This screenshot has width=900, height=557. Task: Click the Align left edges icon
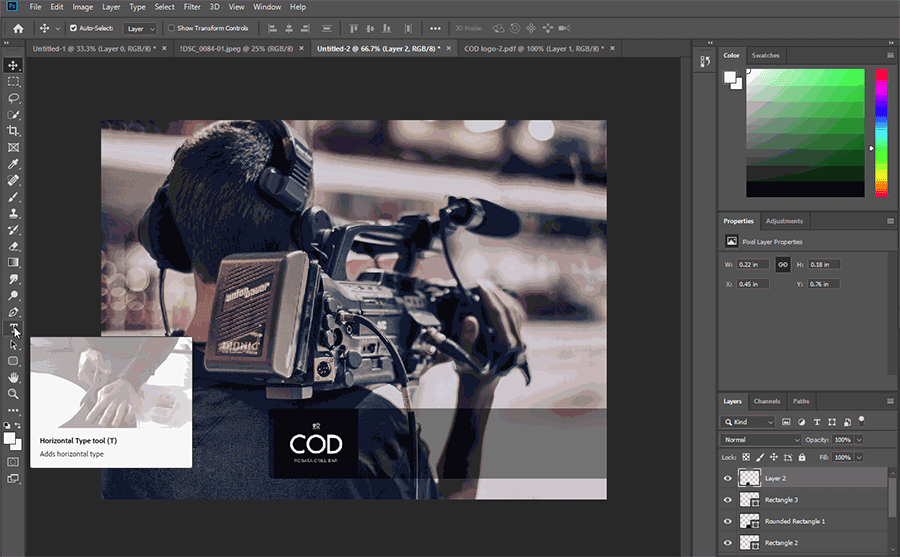[273, 28]
